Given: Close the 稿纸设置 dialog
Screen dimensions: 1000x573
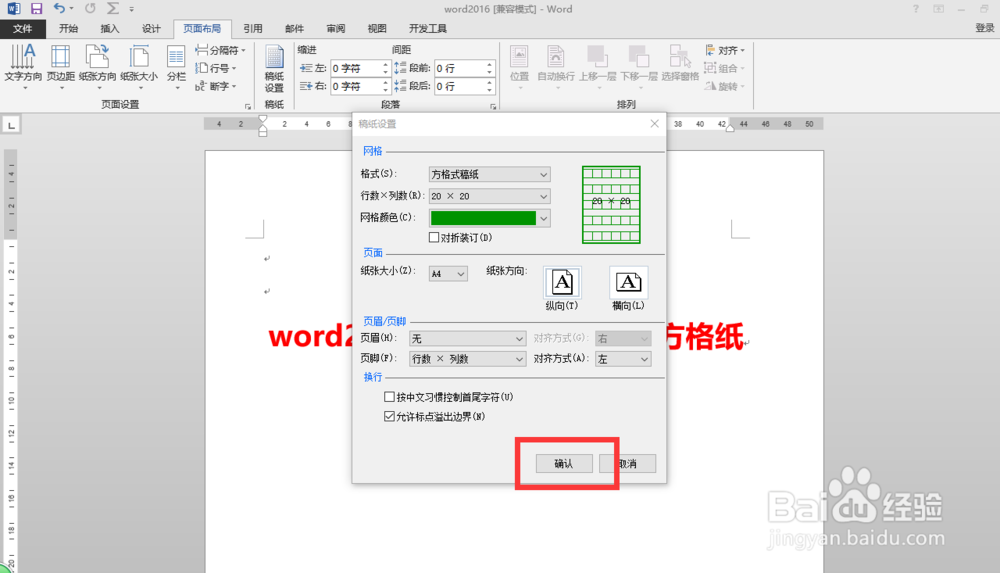Looking at the screenshot, I should (x=654, y=123).
